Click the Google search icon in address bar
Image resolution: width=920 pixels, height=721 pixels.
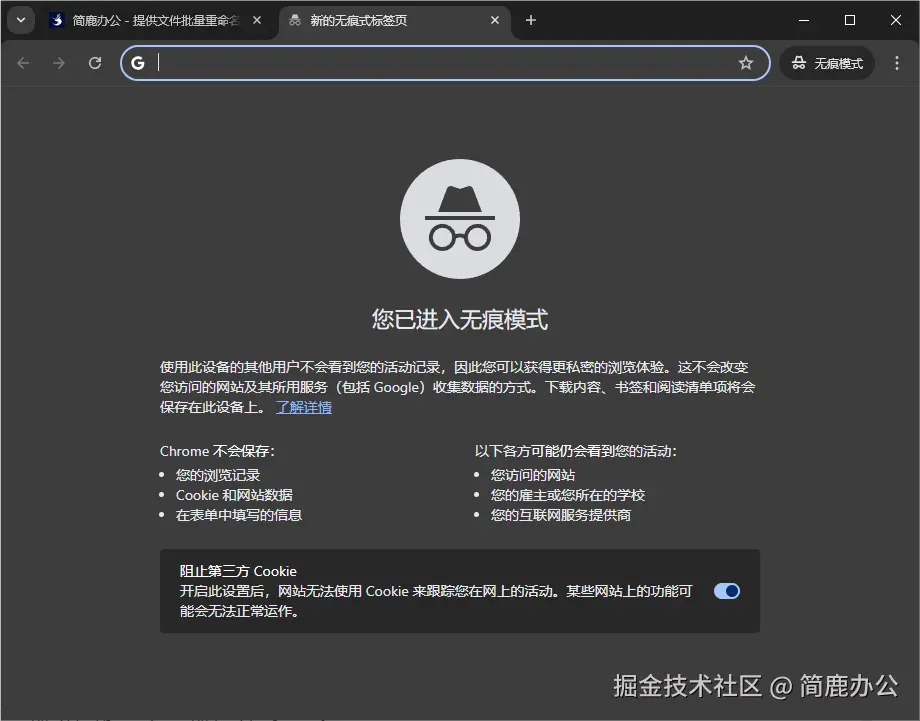pos(138,62)
